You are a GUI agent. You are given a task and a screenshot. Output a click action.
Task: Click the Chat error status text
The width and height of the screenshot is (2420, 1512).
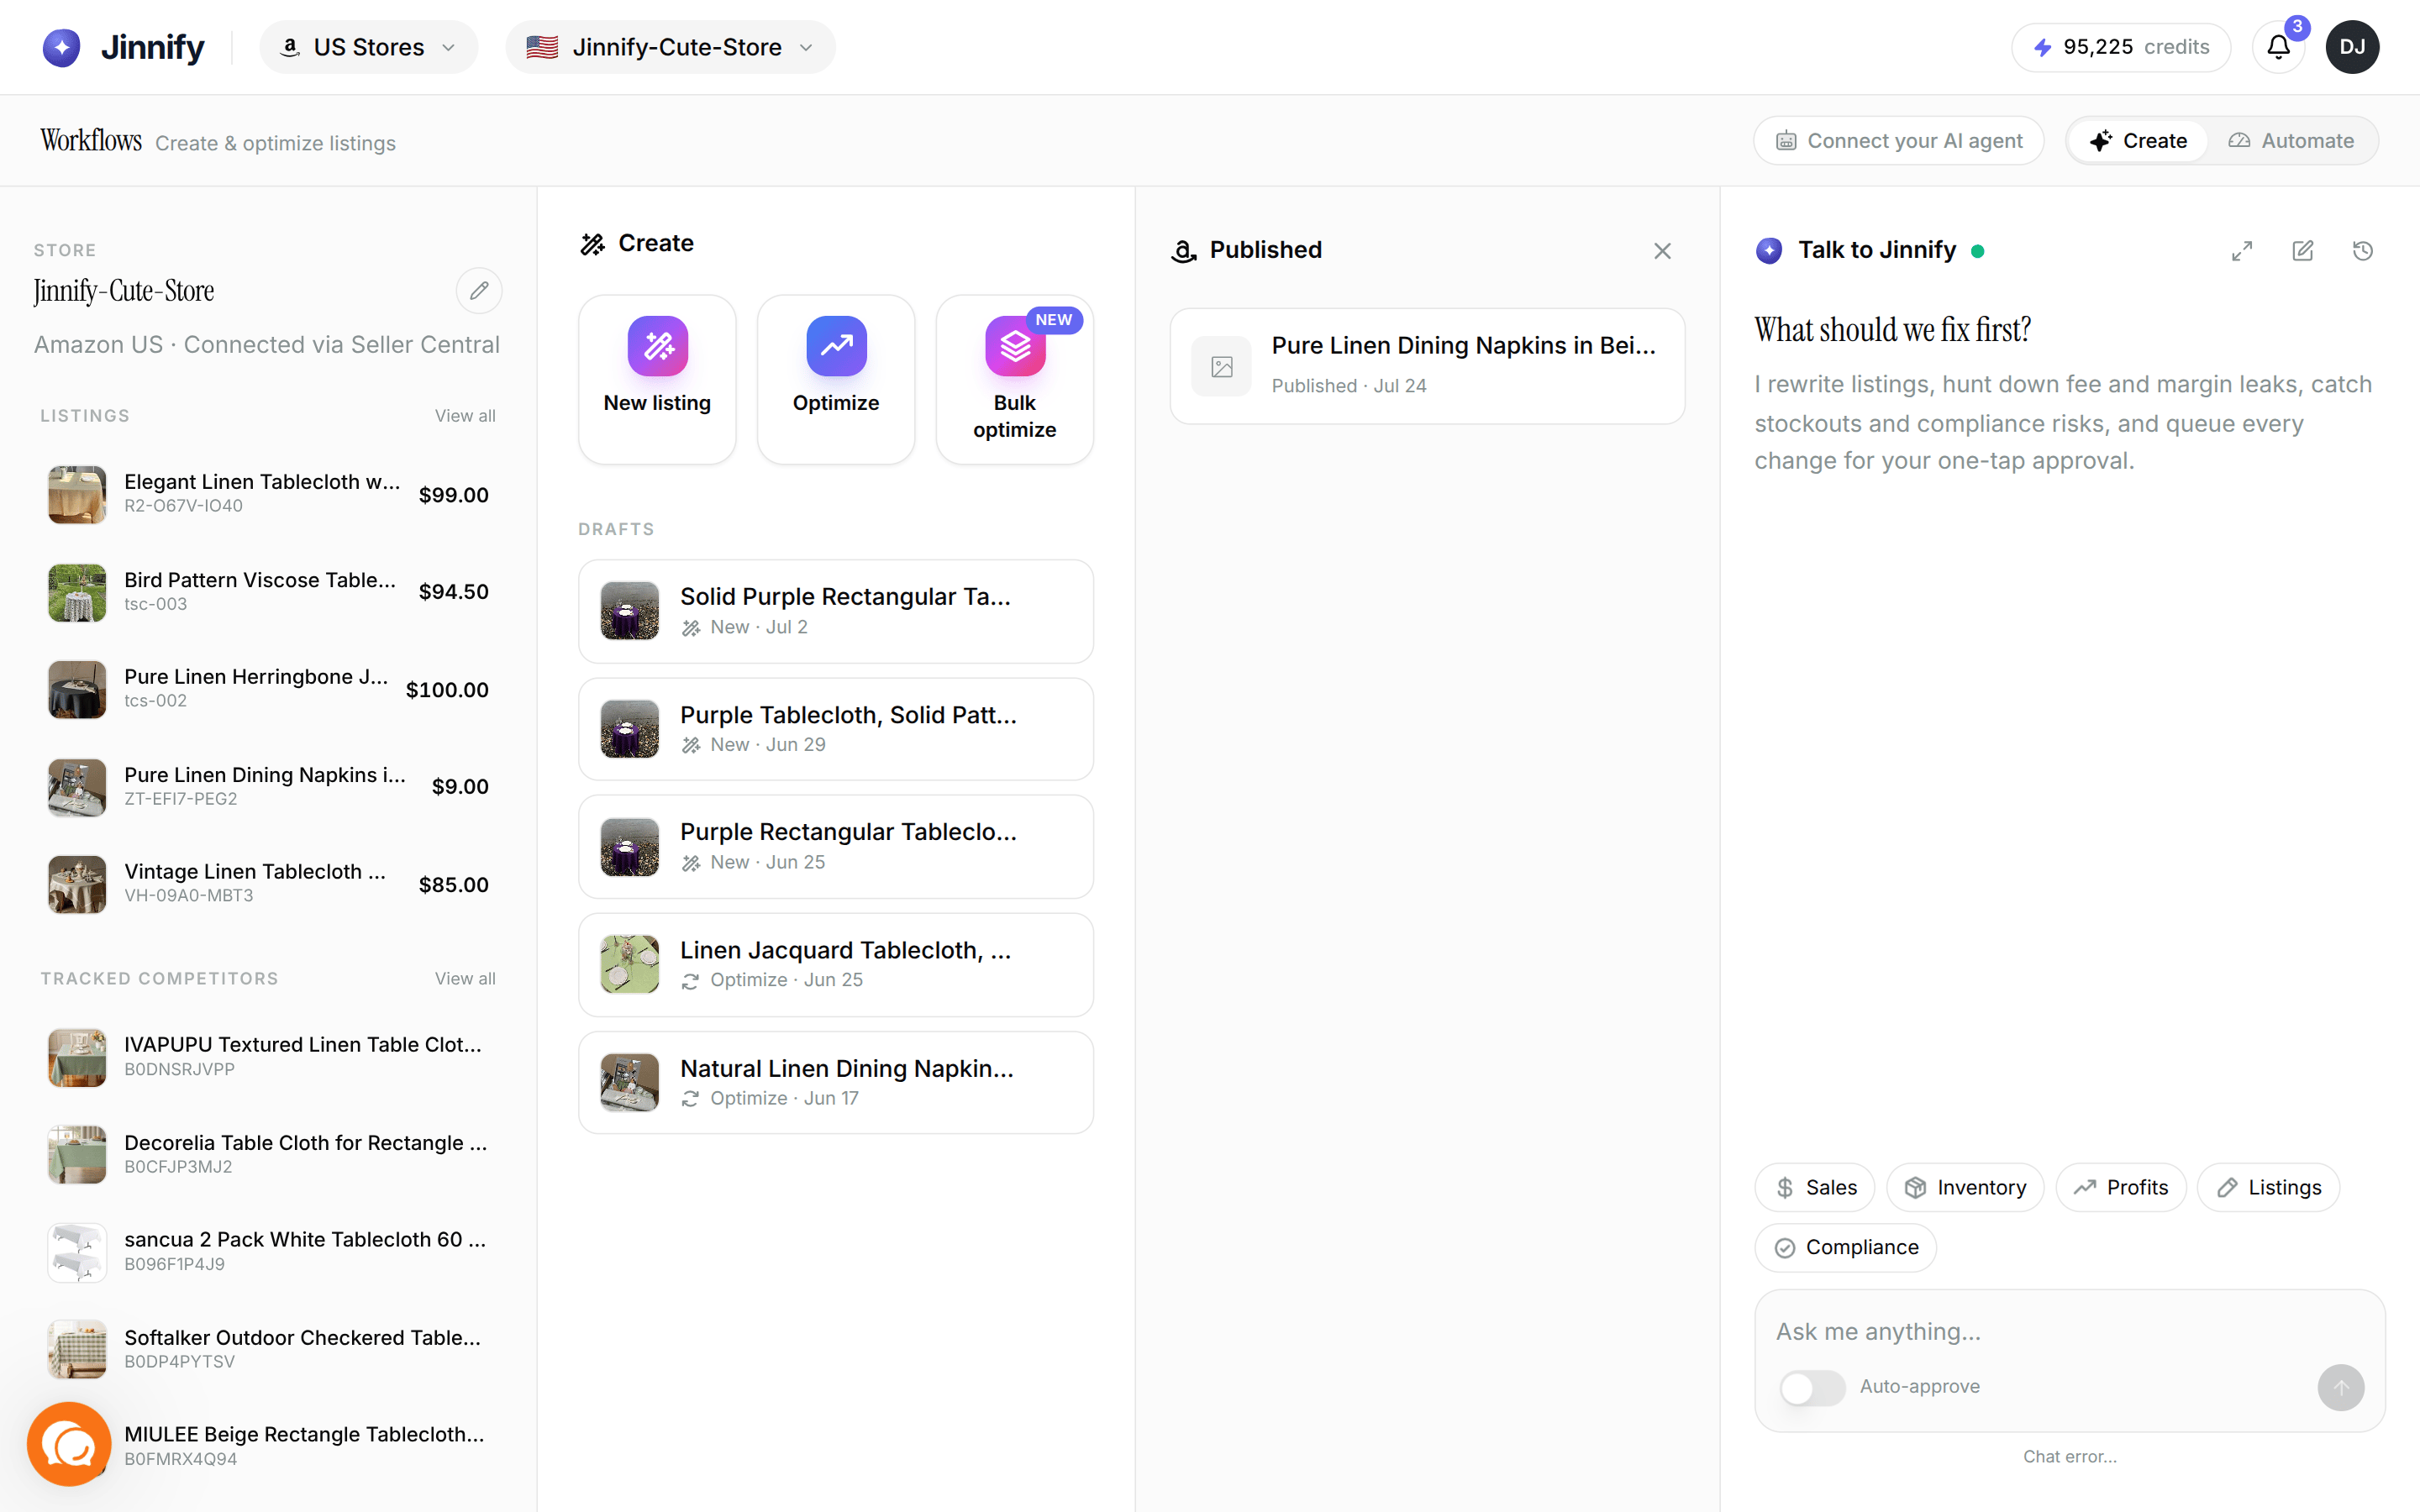tap(2069, 1457)
